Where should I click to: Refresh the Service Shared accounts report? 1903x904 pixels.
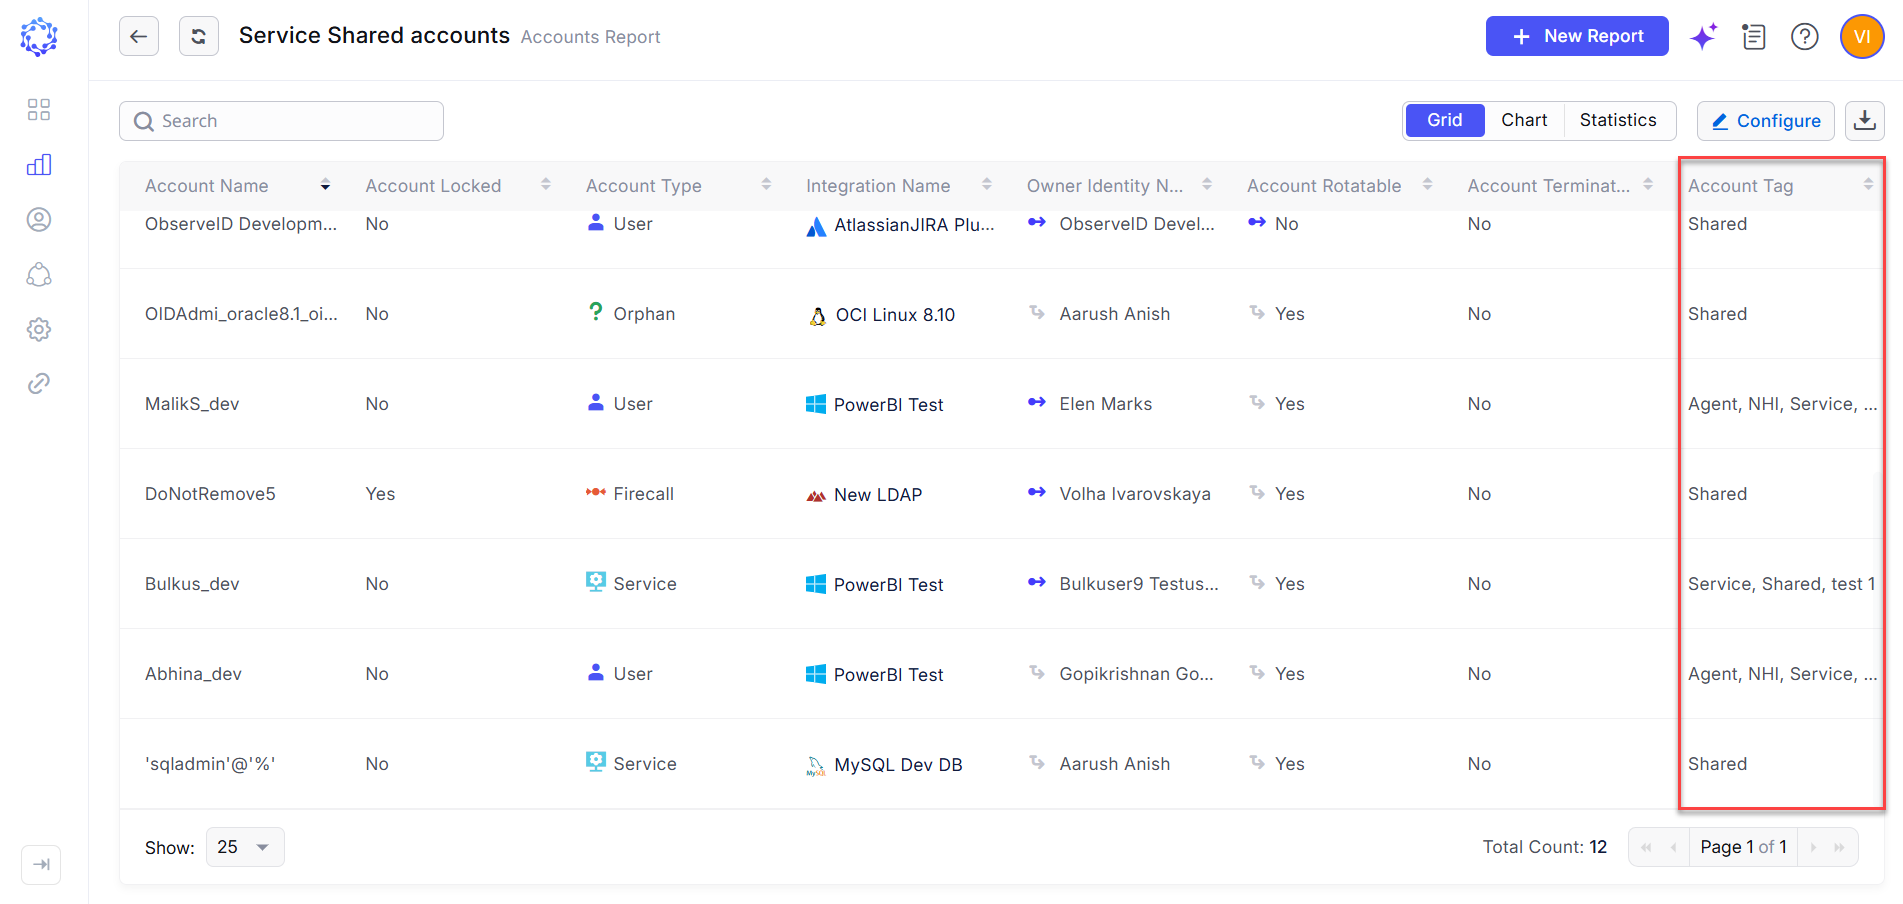[x=199, y=37]
